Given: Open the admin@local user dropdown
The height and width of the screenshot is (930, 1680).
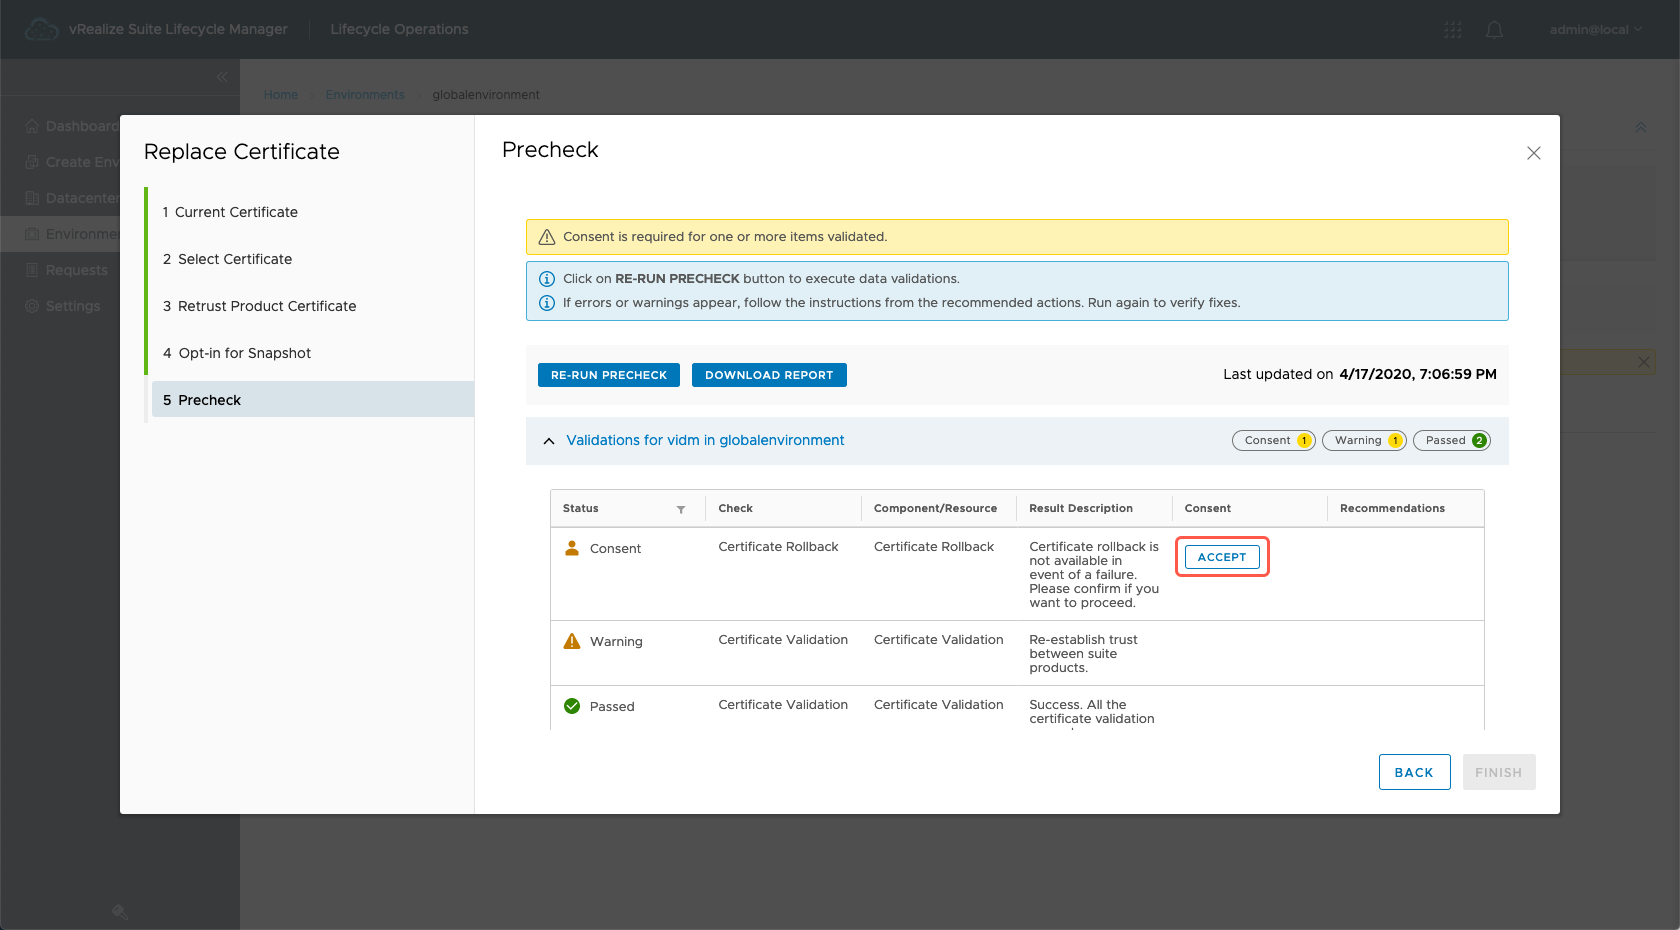Looking at the screenshot, I should 1595,30.
